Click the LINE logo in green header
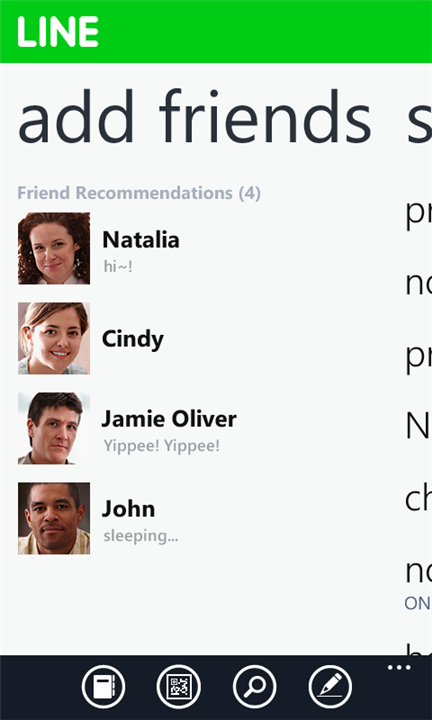This screenshot has height=720, width=432. tap(58, 32)
